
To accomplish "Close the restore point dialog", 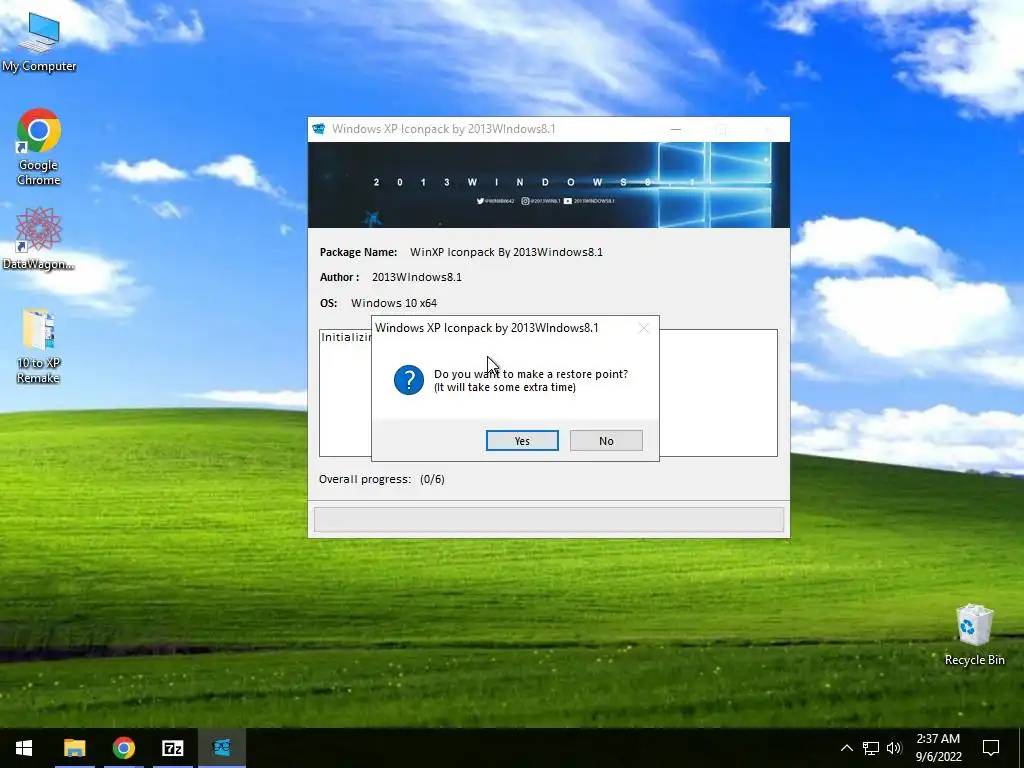I will pyautogui.click(x=643, y=328).
